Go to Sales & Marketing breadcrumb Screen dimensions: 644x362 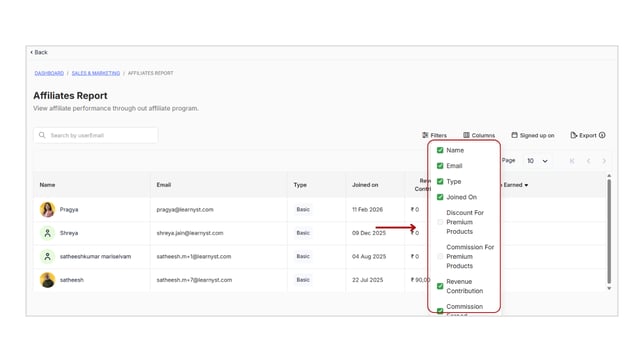(96, 73)
